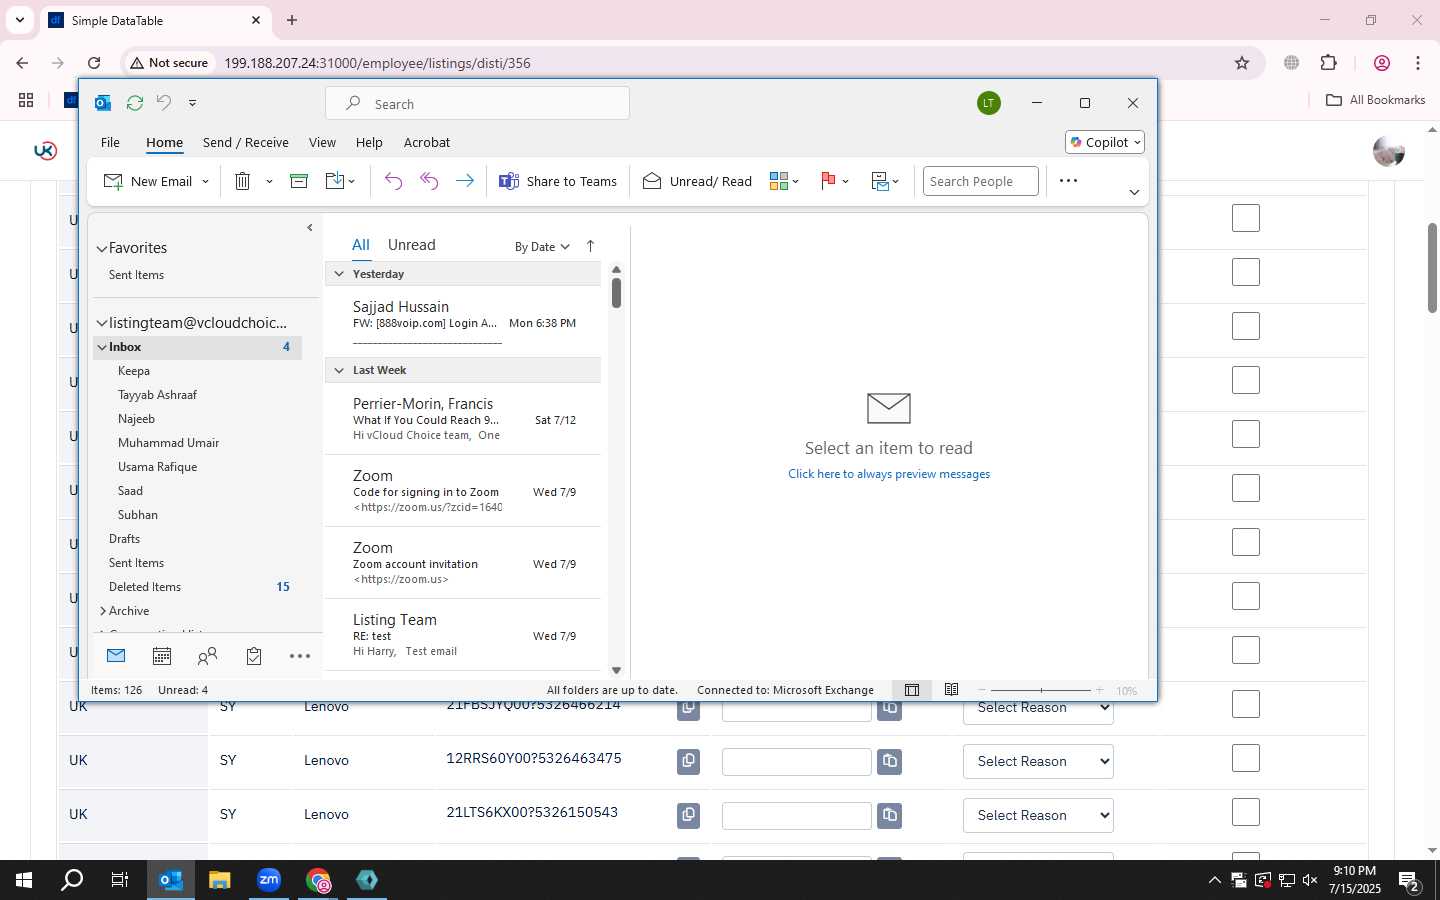This screenshot has width=1440, height=900.
Task: Click the navigation bar more options dots
Action: click(x=300, y=656)
